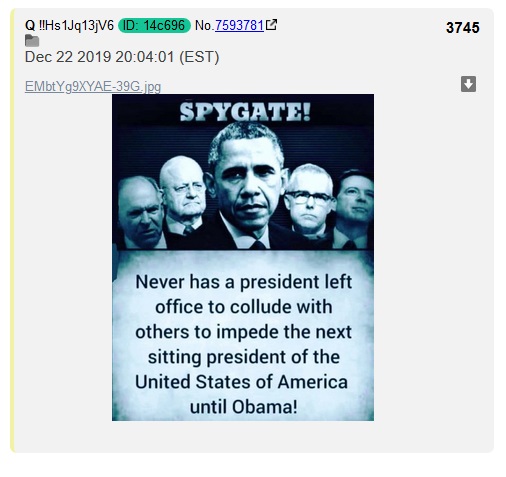506x477 pixels.
Task: Click the yellow highlight bar on post edge
Action: [12, 231]
